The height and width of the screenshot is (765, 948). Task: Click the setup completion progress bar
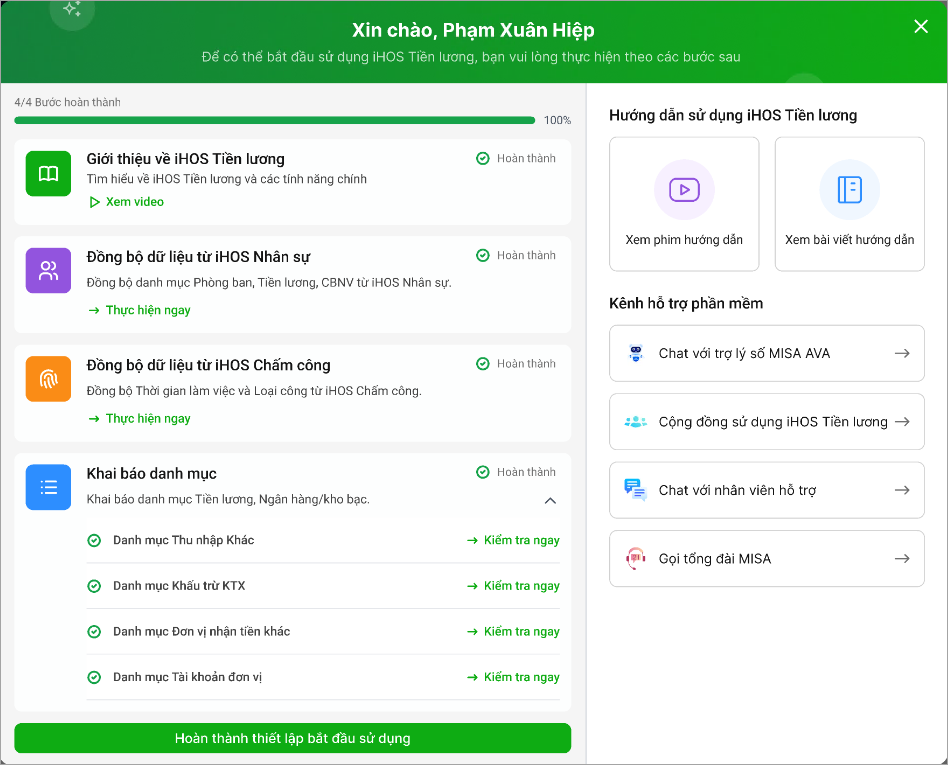tap(274, 120)
